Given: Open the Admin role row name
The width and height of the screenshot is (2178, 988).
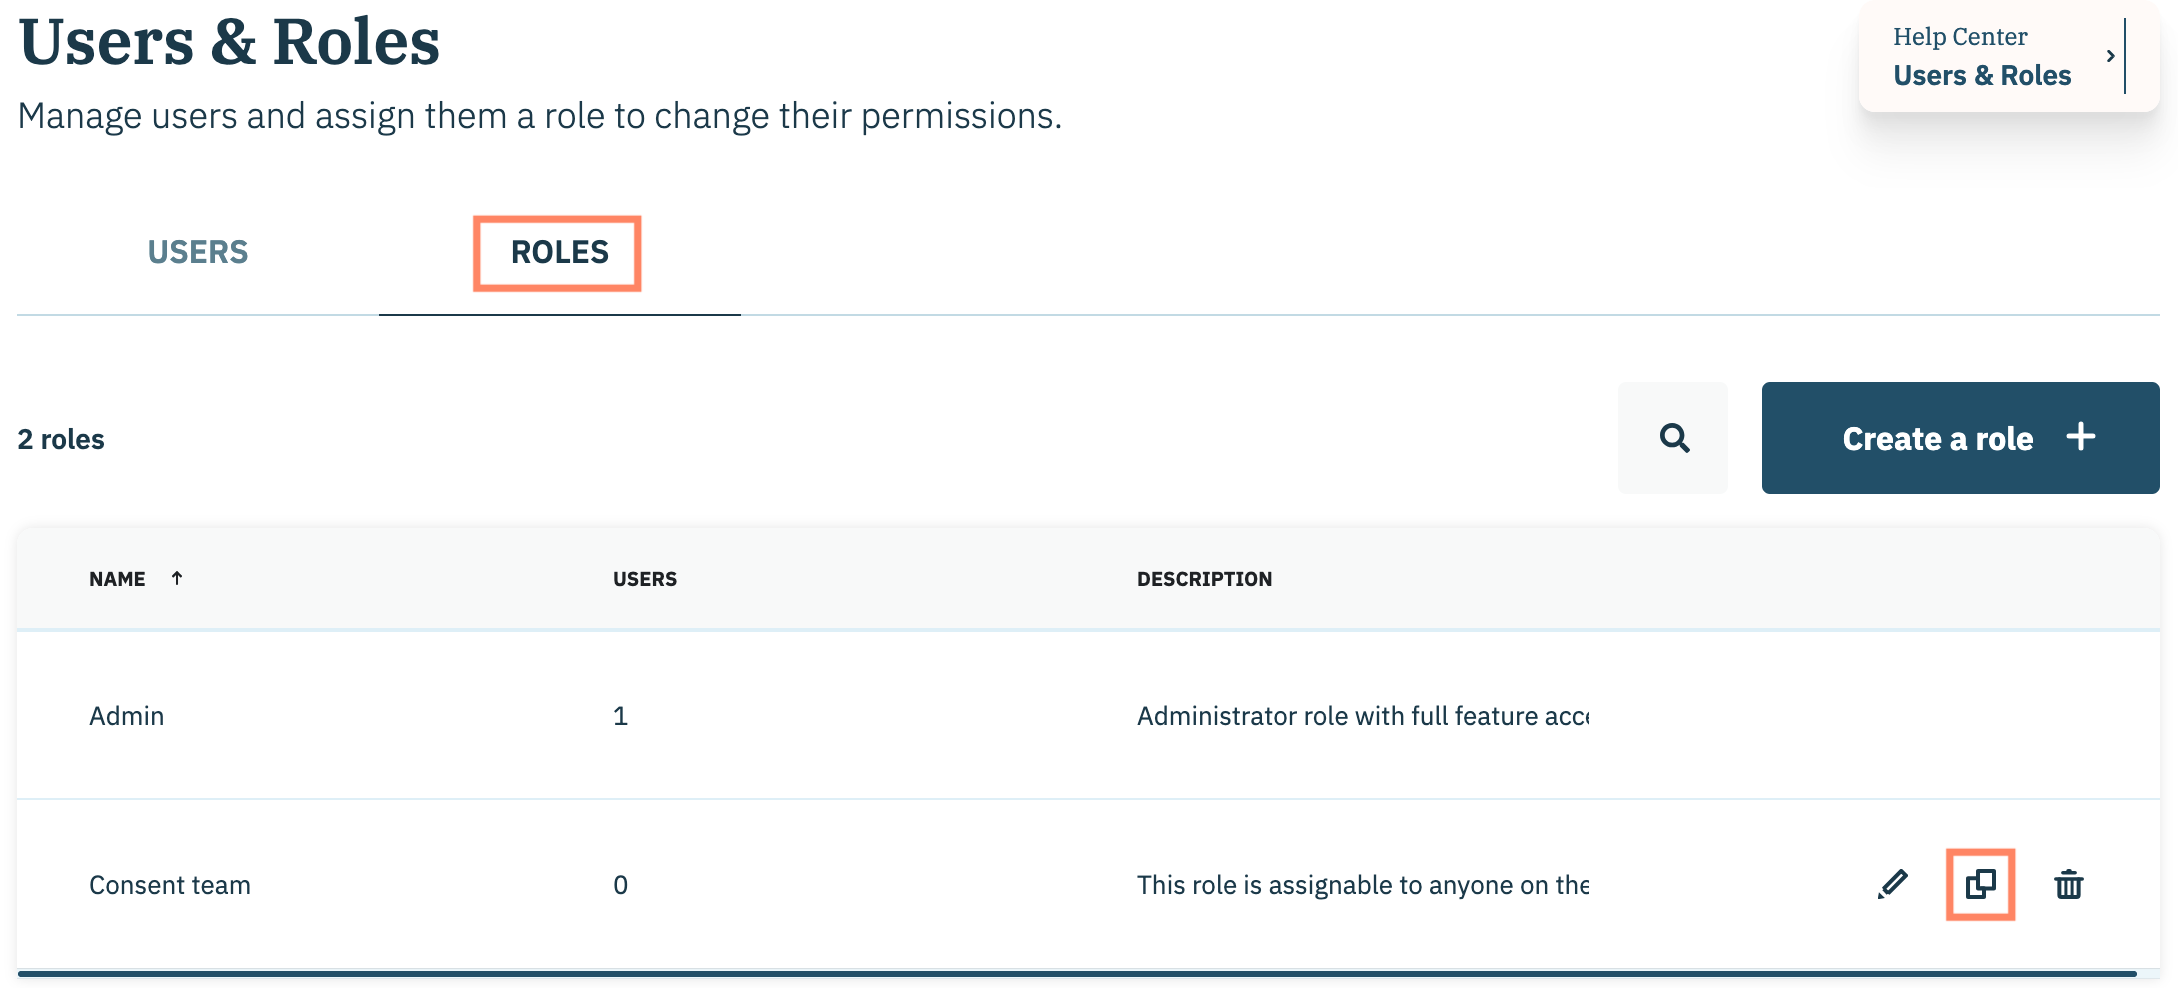Looking at the screenshot, I should pos(127,716).
